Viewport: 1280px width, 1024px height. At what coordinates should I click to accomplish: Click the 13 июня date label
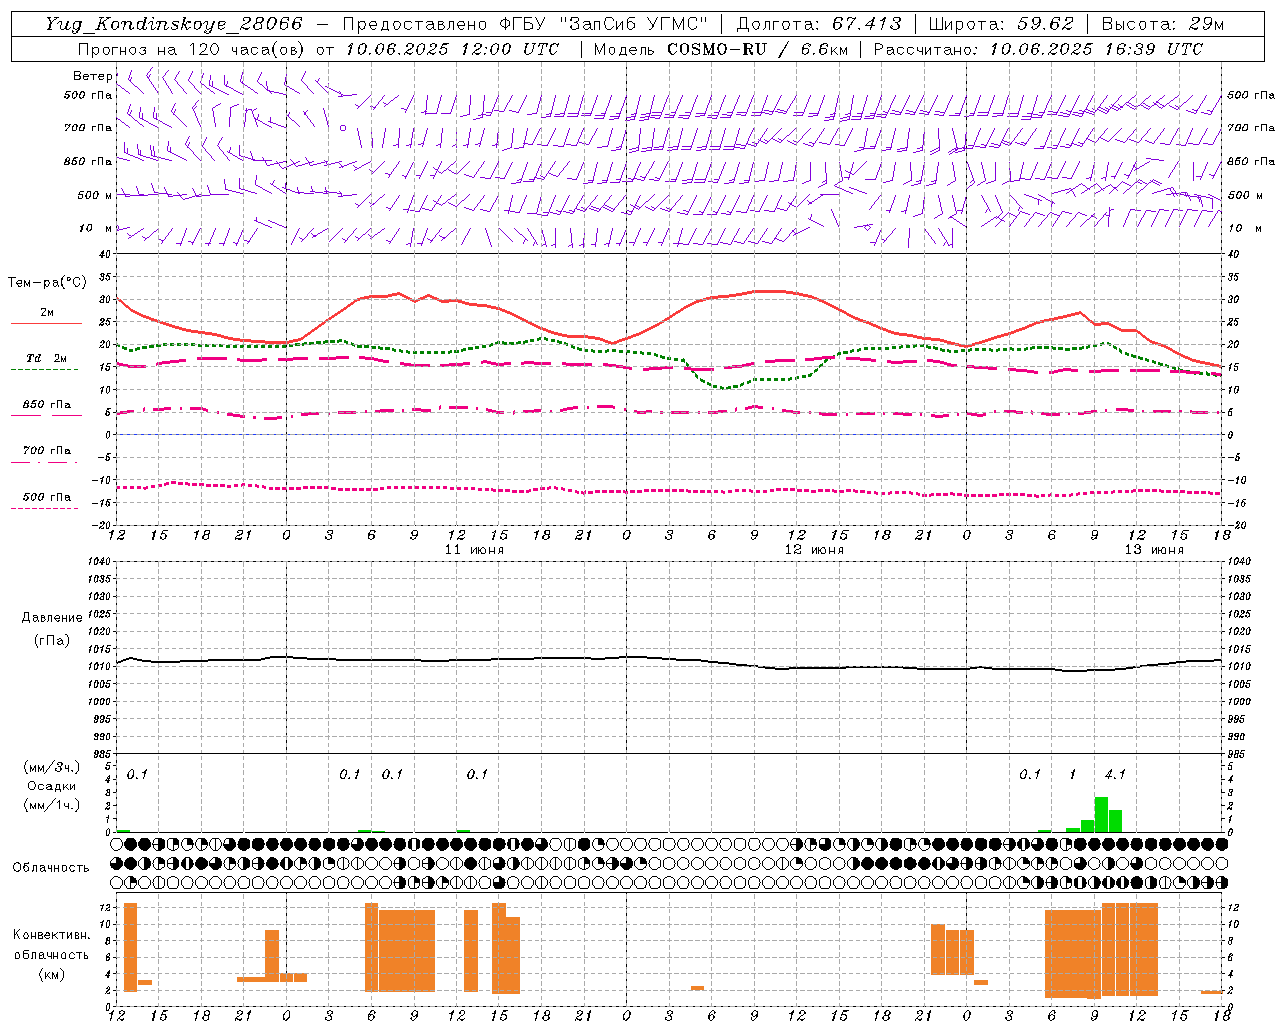(1154, 550)
